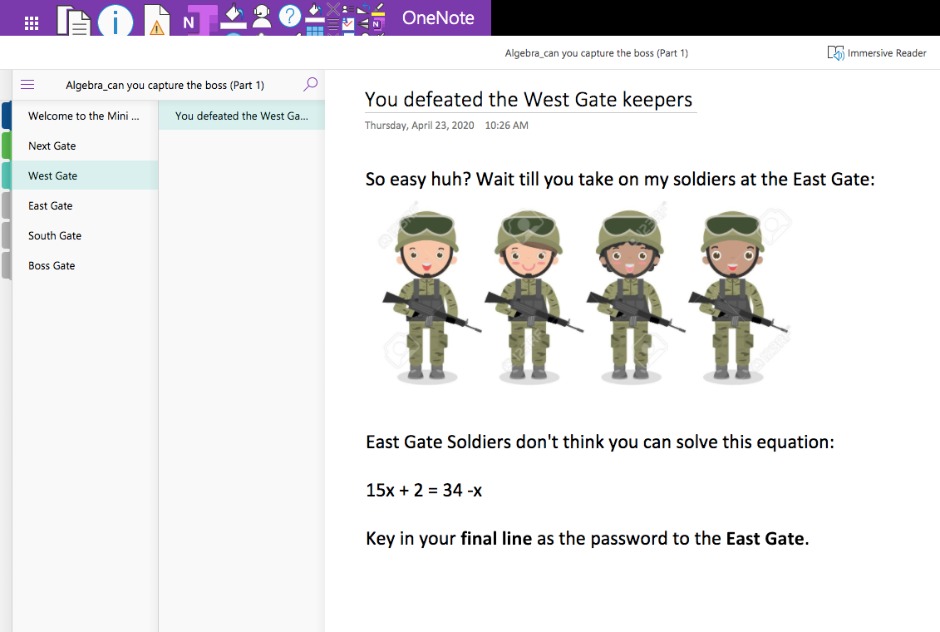Click the question mark help icon

pyautogui.click(x=290, y=16)
